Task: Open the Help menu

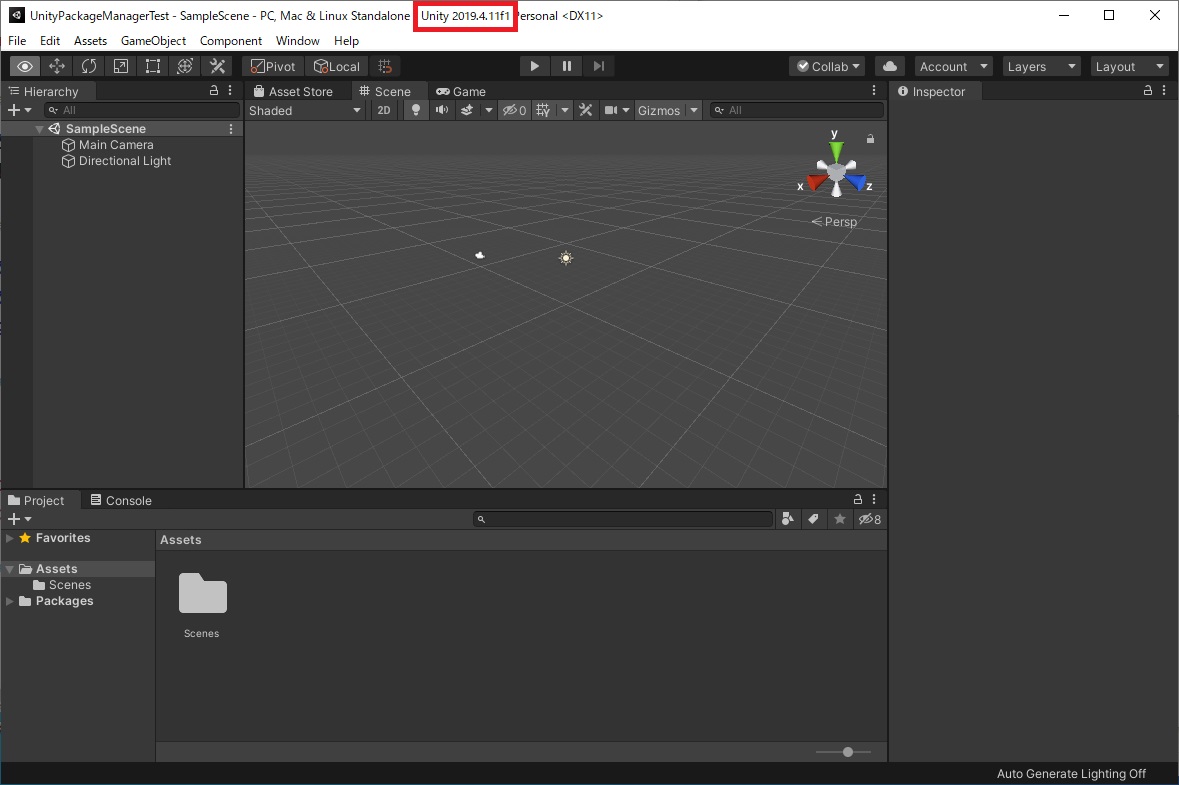Action: click(347, 41)
